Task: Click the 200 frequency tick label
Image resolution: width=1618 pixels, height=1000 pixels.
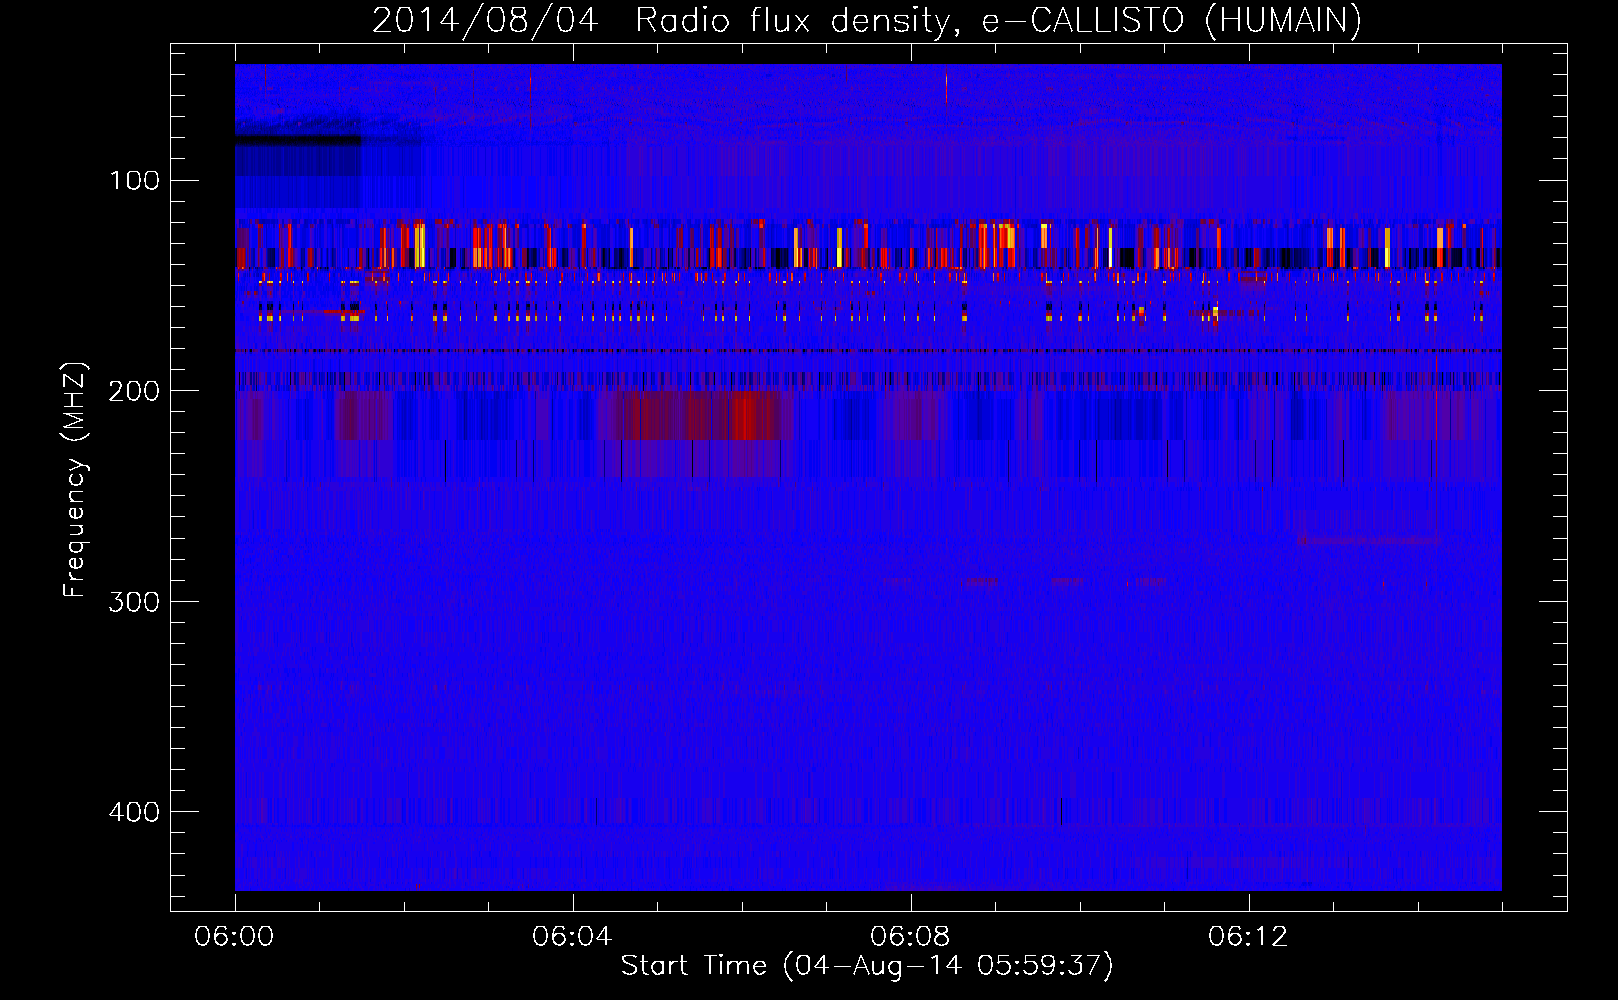Action: pos(135,391)
